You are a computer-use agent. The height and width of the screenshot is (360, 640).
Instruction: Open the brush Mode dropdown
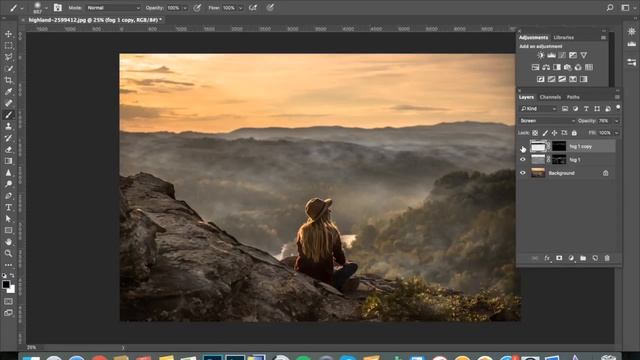coord(113,8)
